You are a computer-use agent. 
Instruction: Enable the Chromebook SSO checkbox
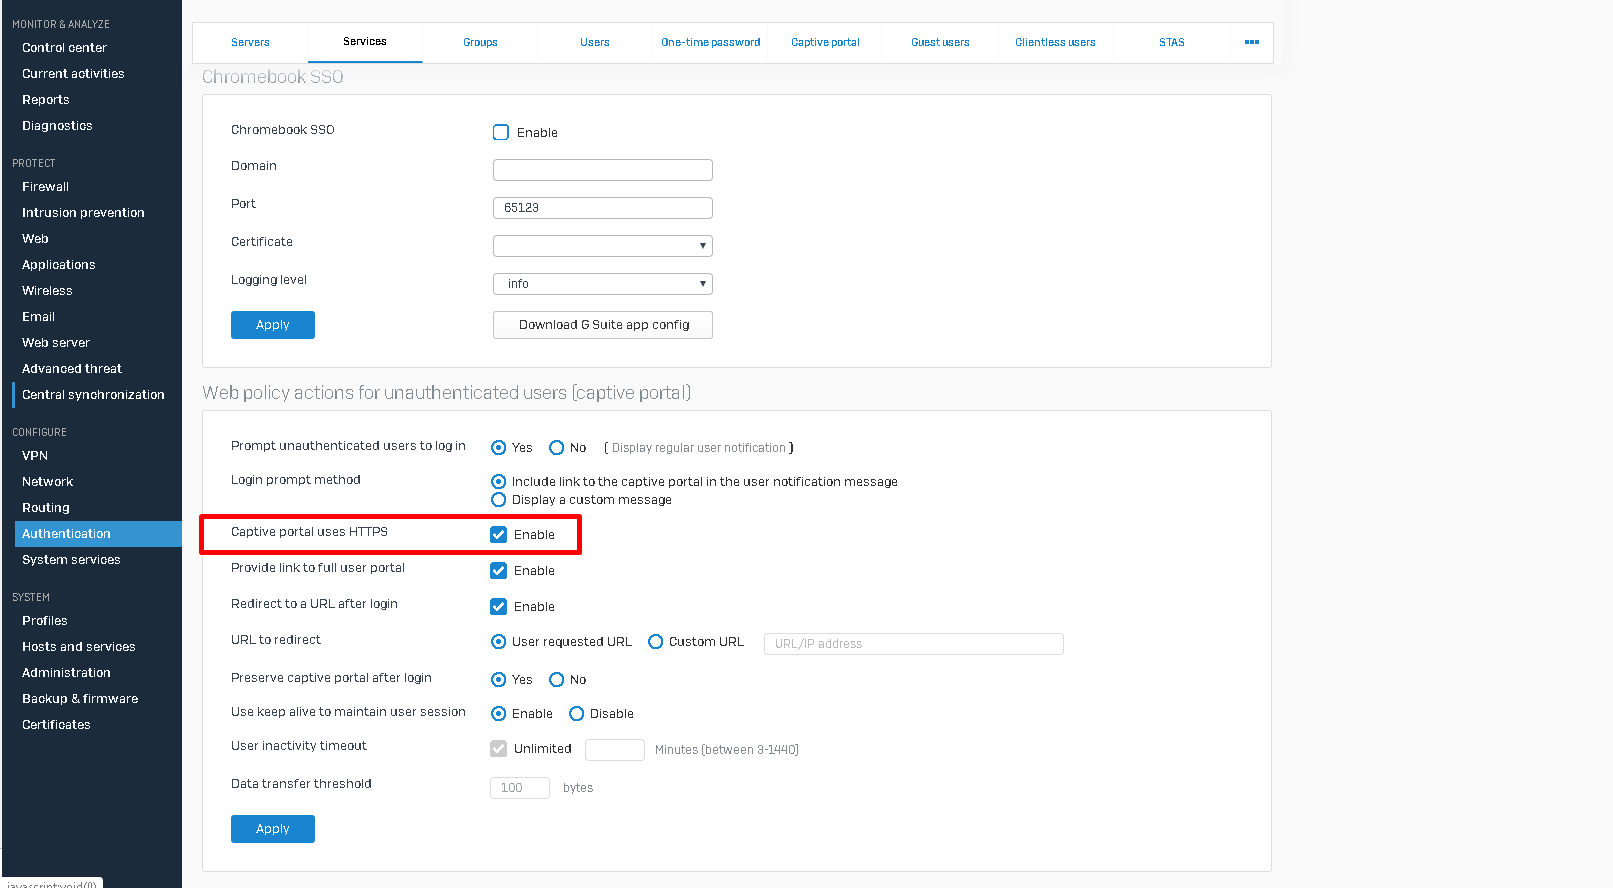tap(501, 132)
